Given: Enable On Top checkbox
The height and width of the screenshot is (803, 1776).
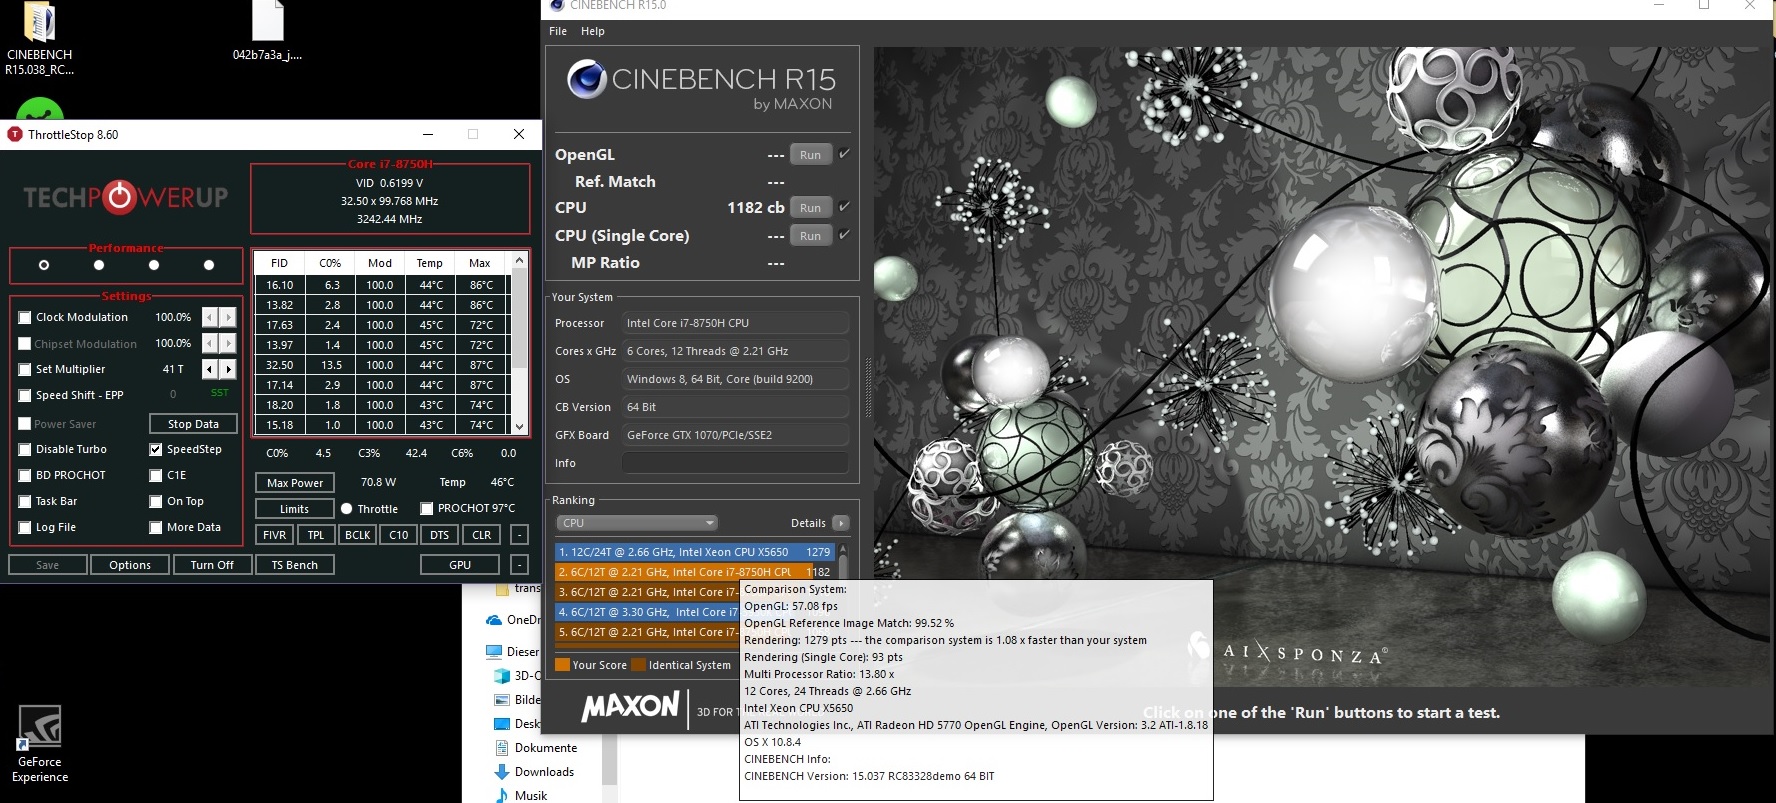Looking at the screenshot, I should click(156, 502).
